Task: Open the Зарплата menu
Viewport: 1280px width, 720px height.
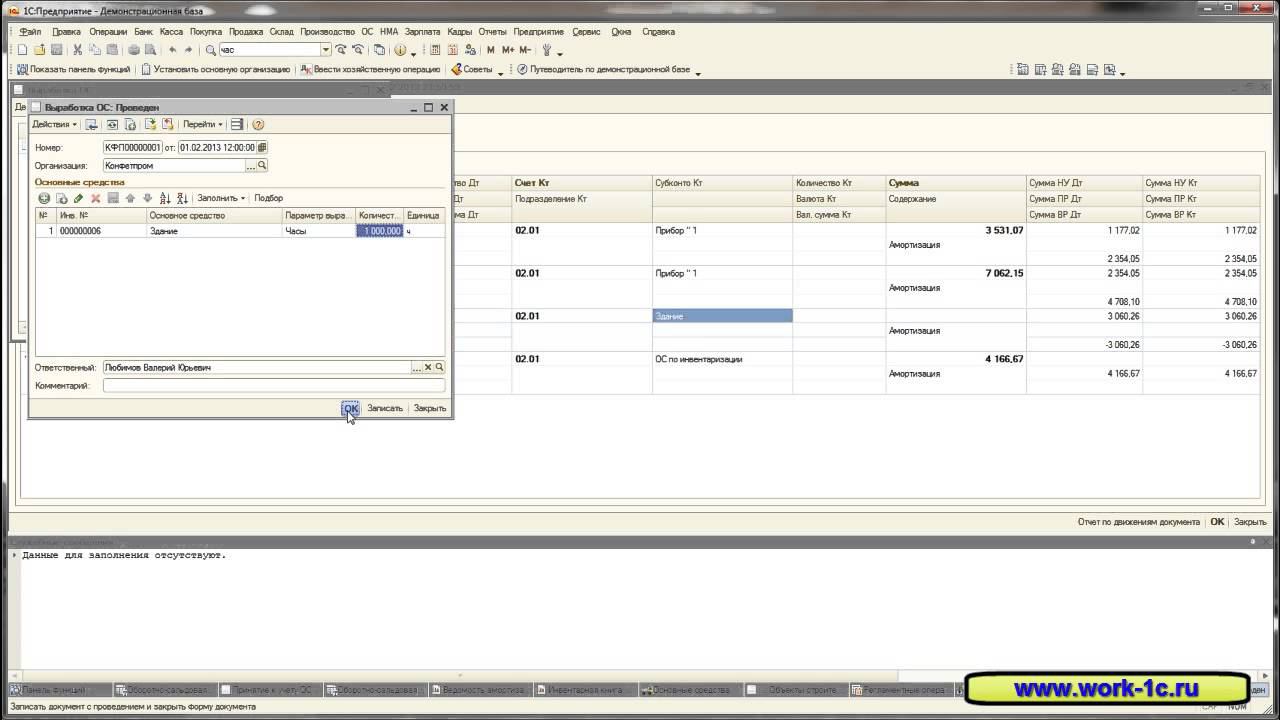Action: tap(423, 31)
